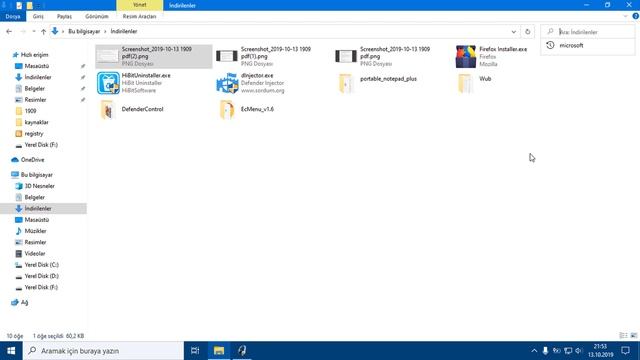This screenshot has height=360, width=640.
Task: Click the forward navigation arrow
Action: tap(23, 31)
